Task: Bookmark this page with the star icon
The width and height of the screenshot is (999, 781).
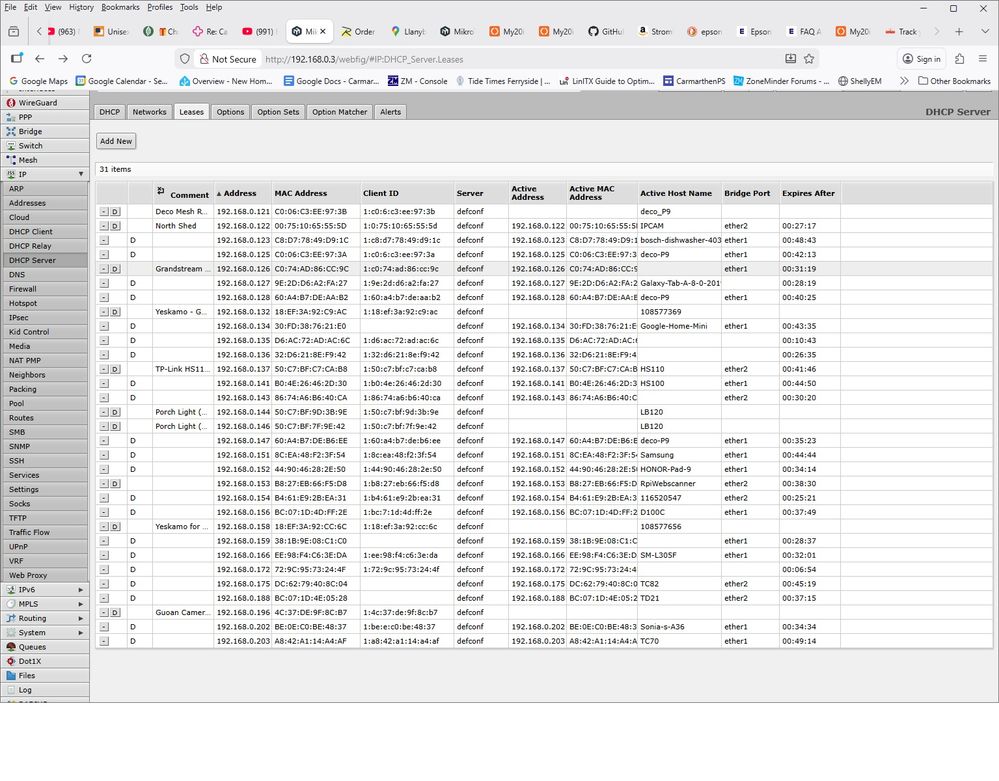Action: pos(810,59)
